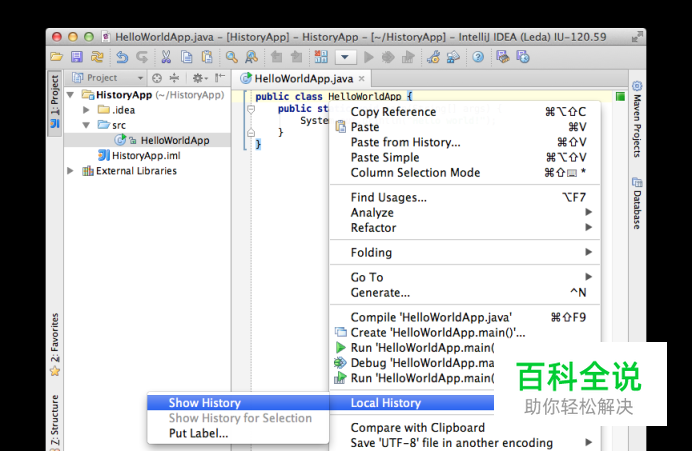Choose green-arrow Run 'HelloWorldApp.main()' entry

point(412,348)
